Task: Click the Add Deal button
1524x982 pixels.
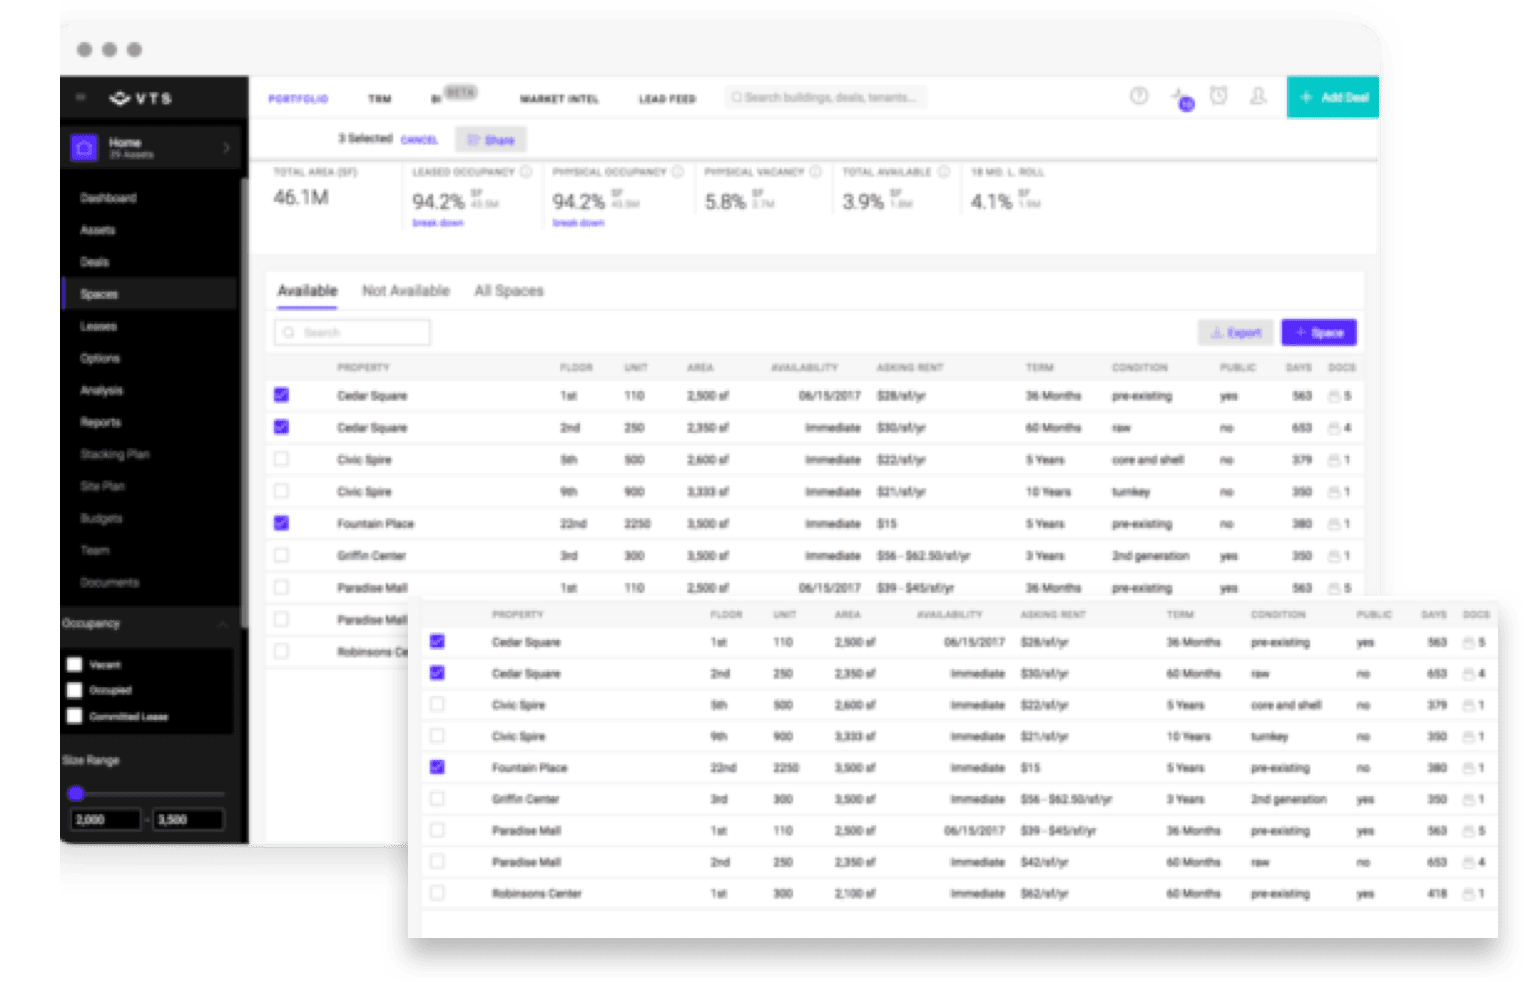Action: [x=1333, y=97]
